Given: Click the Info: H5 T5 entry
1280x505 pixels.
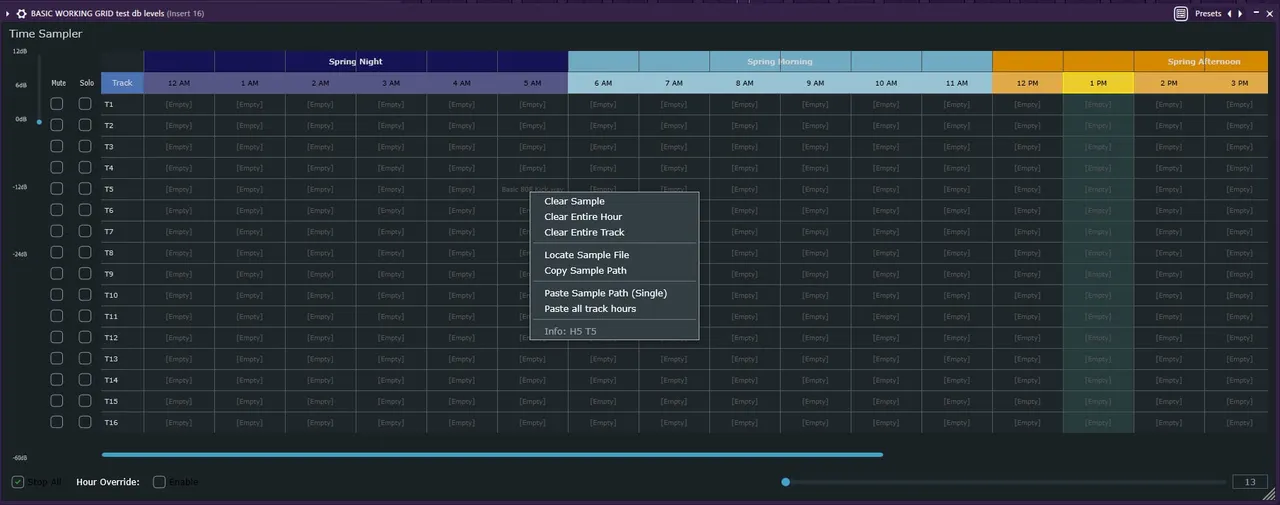Looking at the screenshot, I should click(x=614, y=331).
